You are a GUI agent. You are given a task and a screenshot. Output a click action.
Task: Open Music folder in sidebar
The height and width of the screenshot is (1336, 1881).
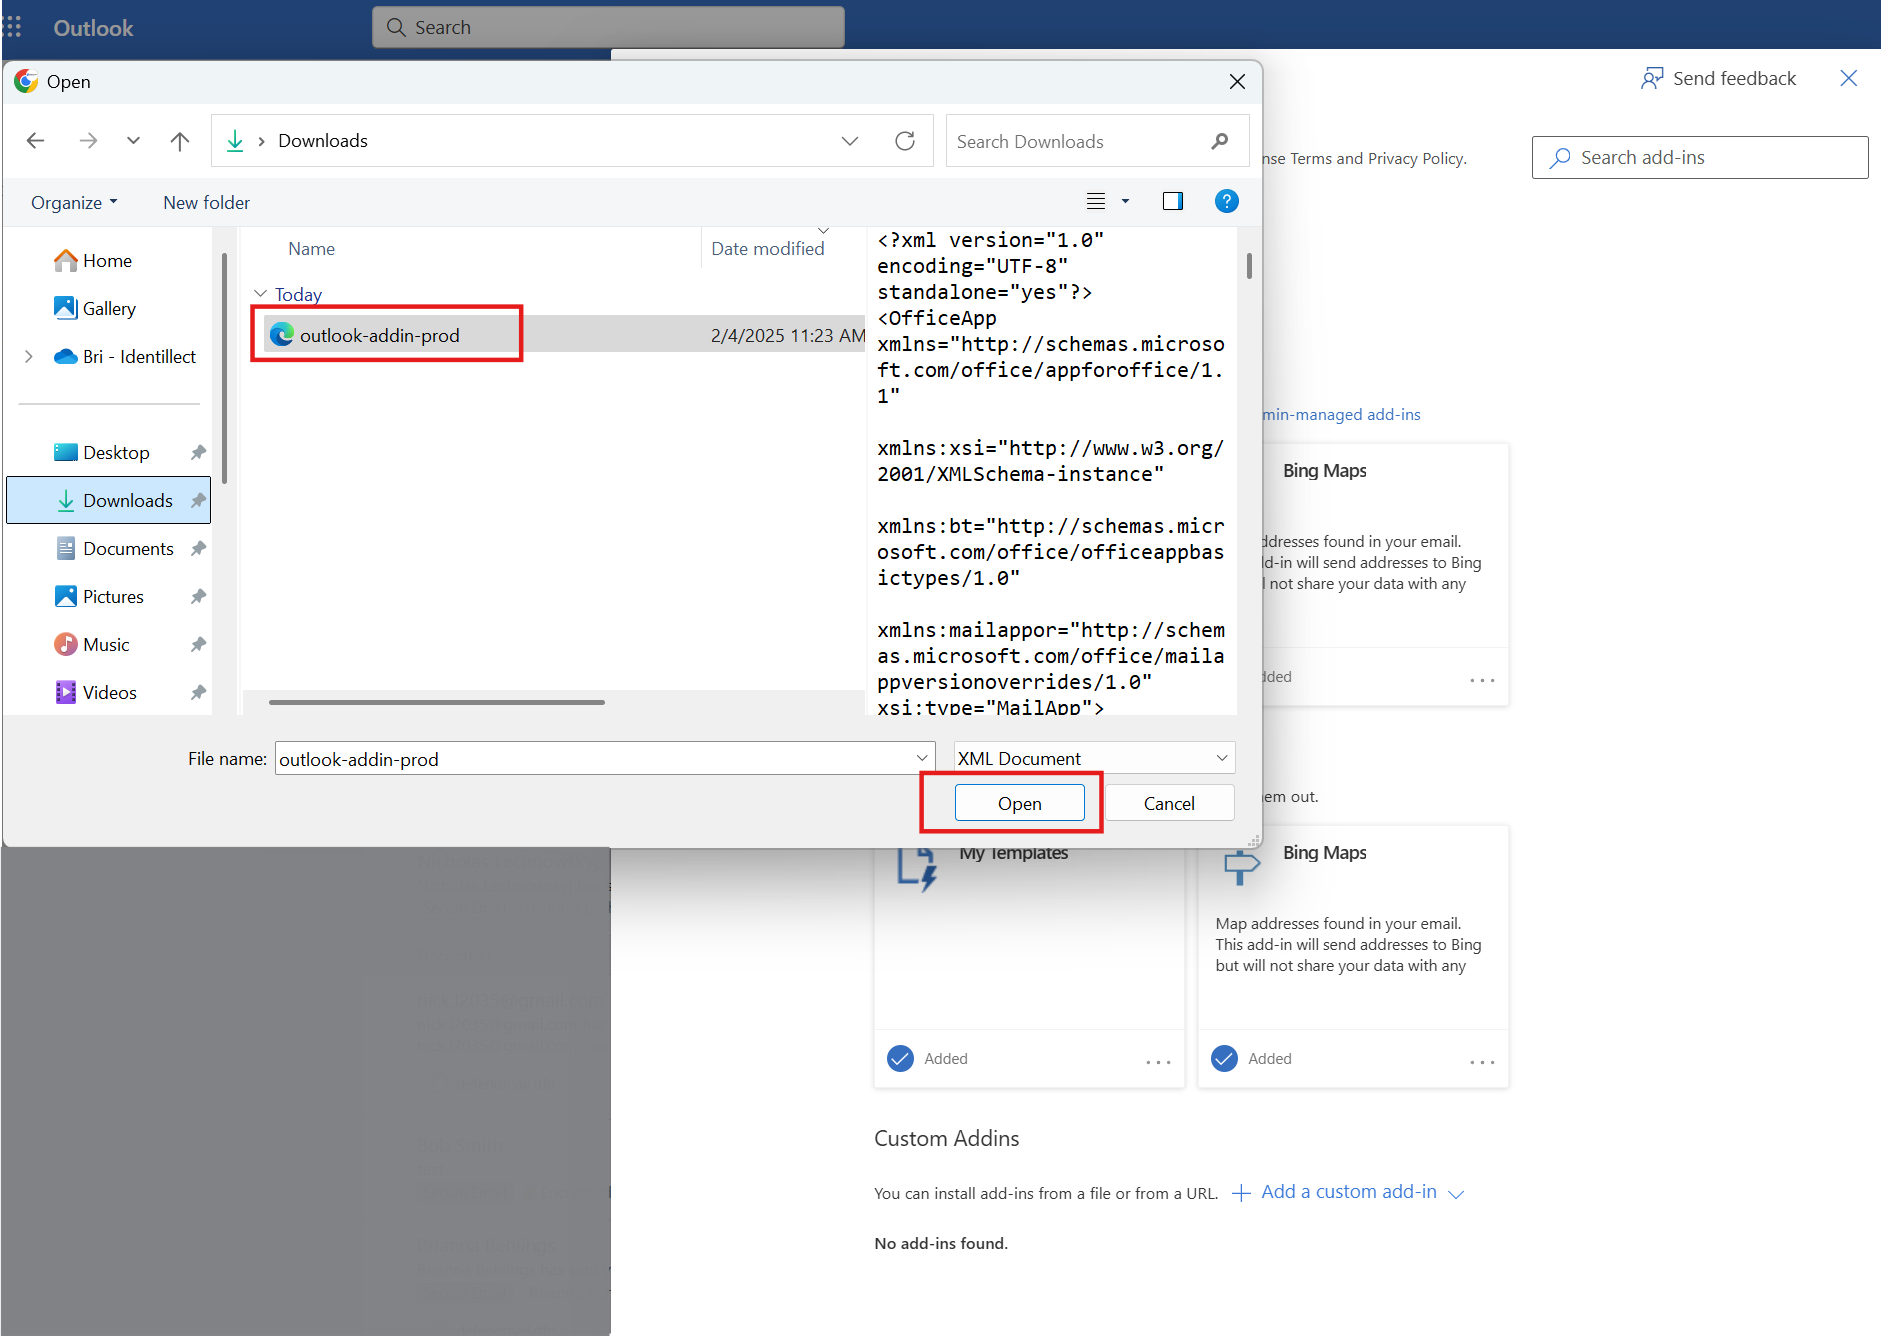93,645
